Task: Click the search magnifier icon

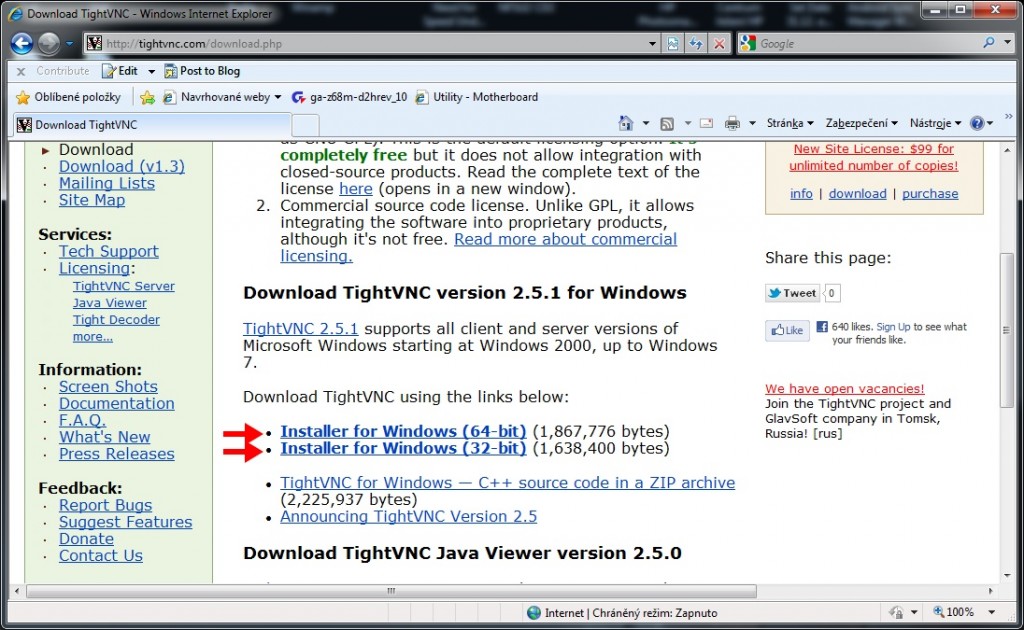Action: [x=989, y=43]
